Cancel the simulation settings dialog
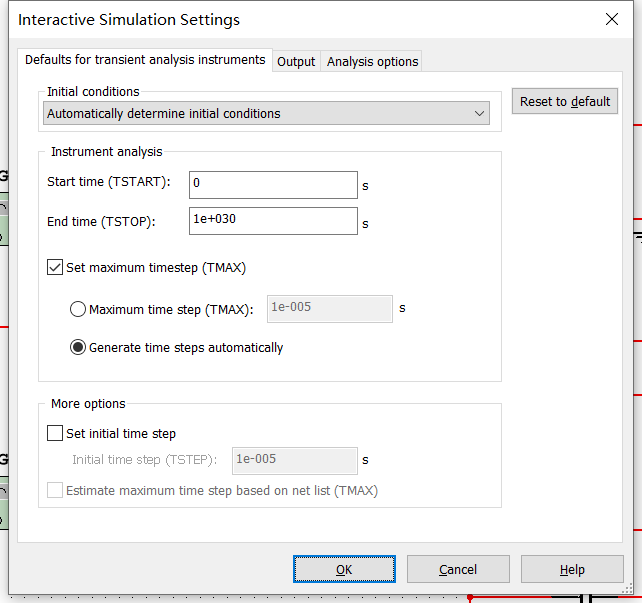The image size is (642, 603). 458,569
